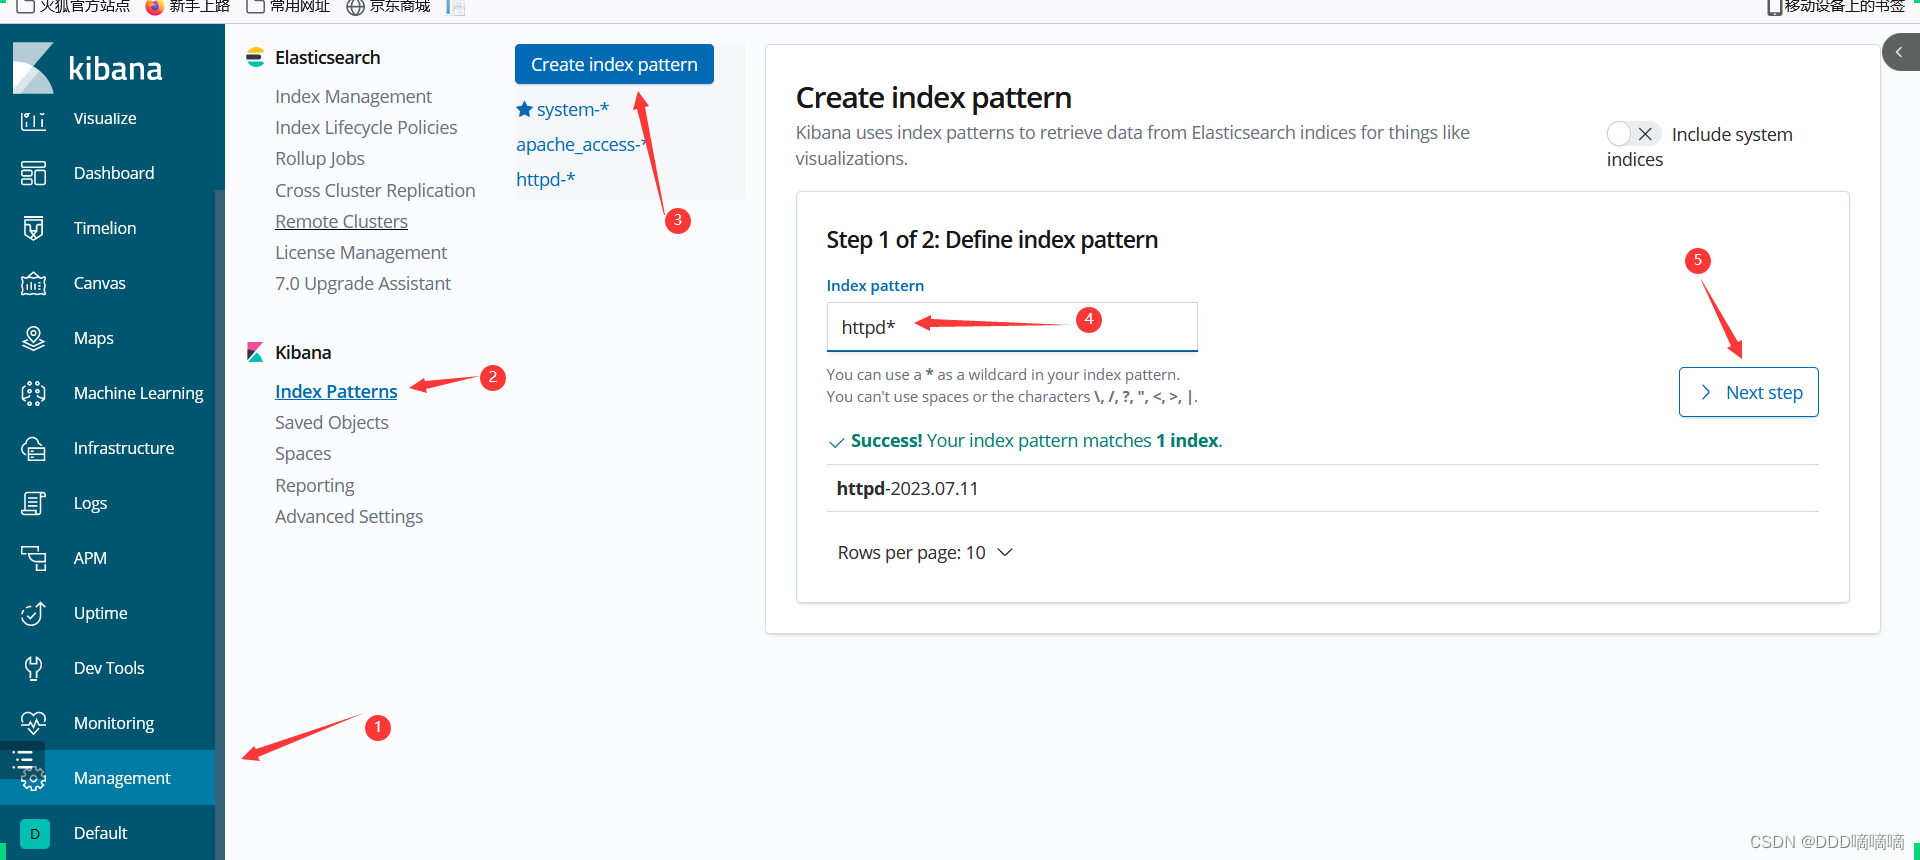Select Dashboard in the sidebar
Image resolution: width=1920 pixels, height=860 pixels.
coord(114,173)
